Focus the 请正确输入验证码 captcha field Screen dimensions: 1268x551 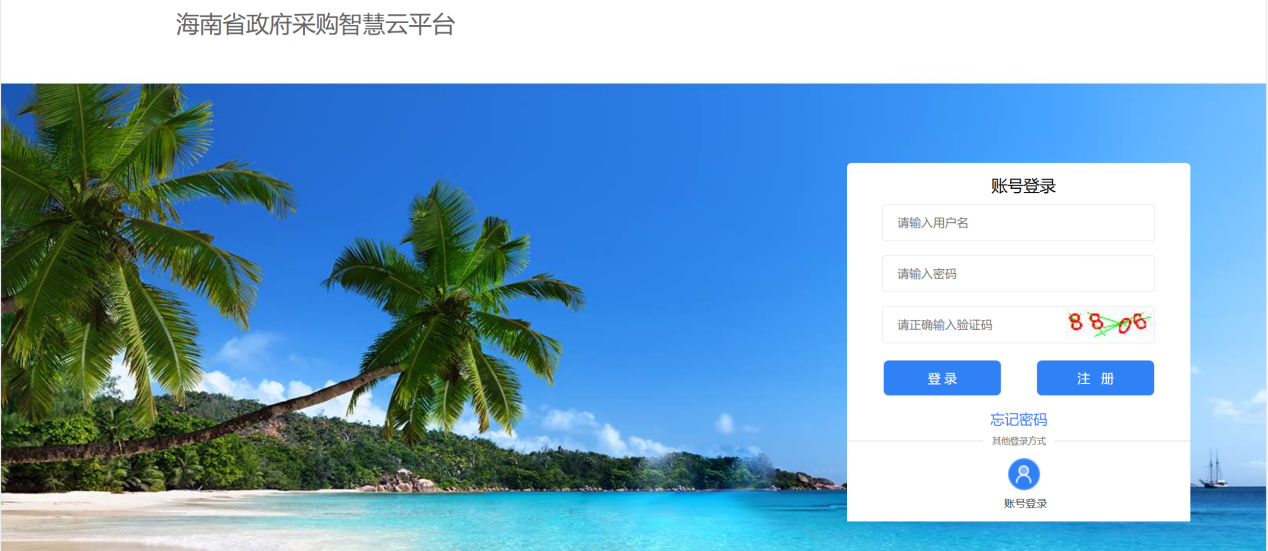pos(972,325)
